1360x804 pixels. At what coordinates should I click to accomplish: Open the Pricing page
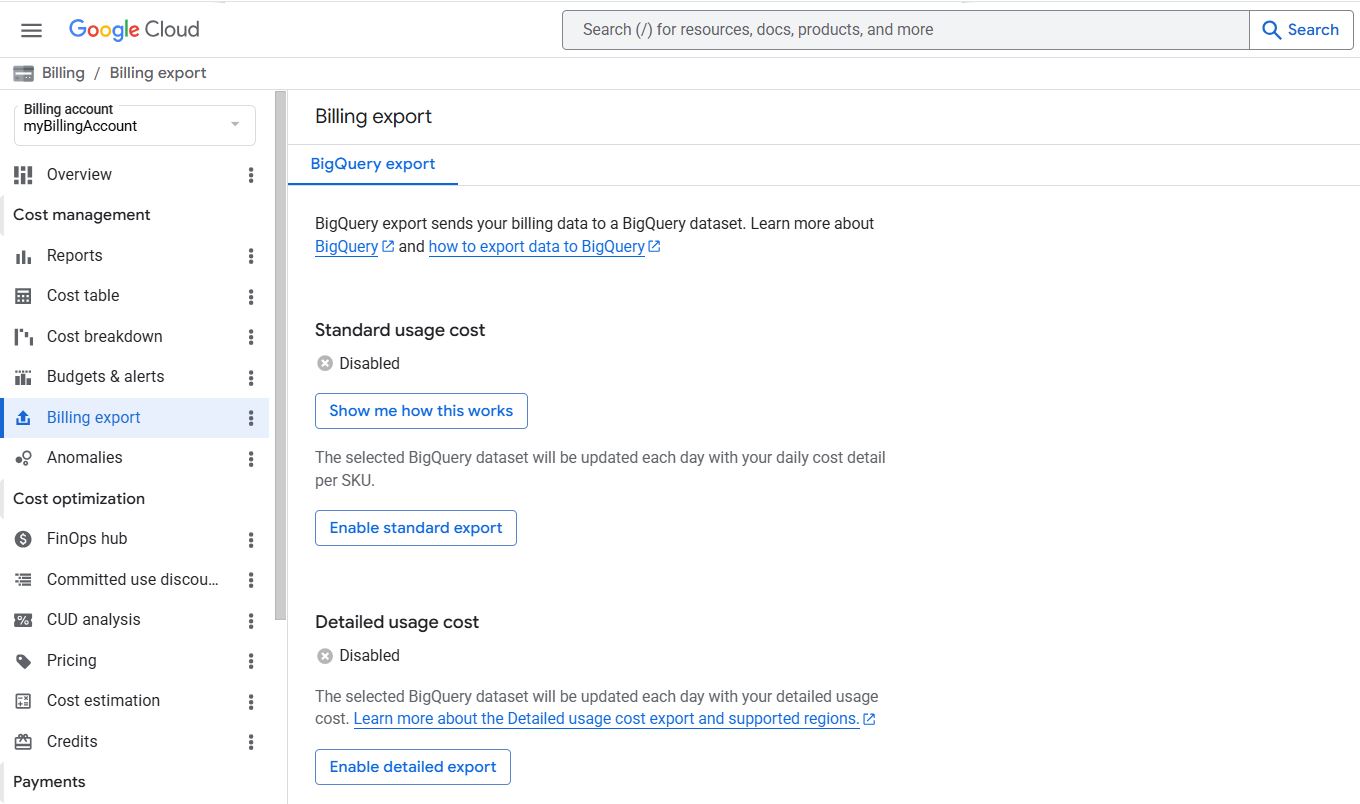pos(72,661)
